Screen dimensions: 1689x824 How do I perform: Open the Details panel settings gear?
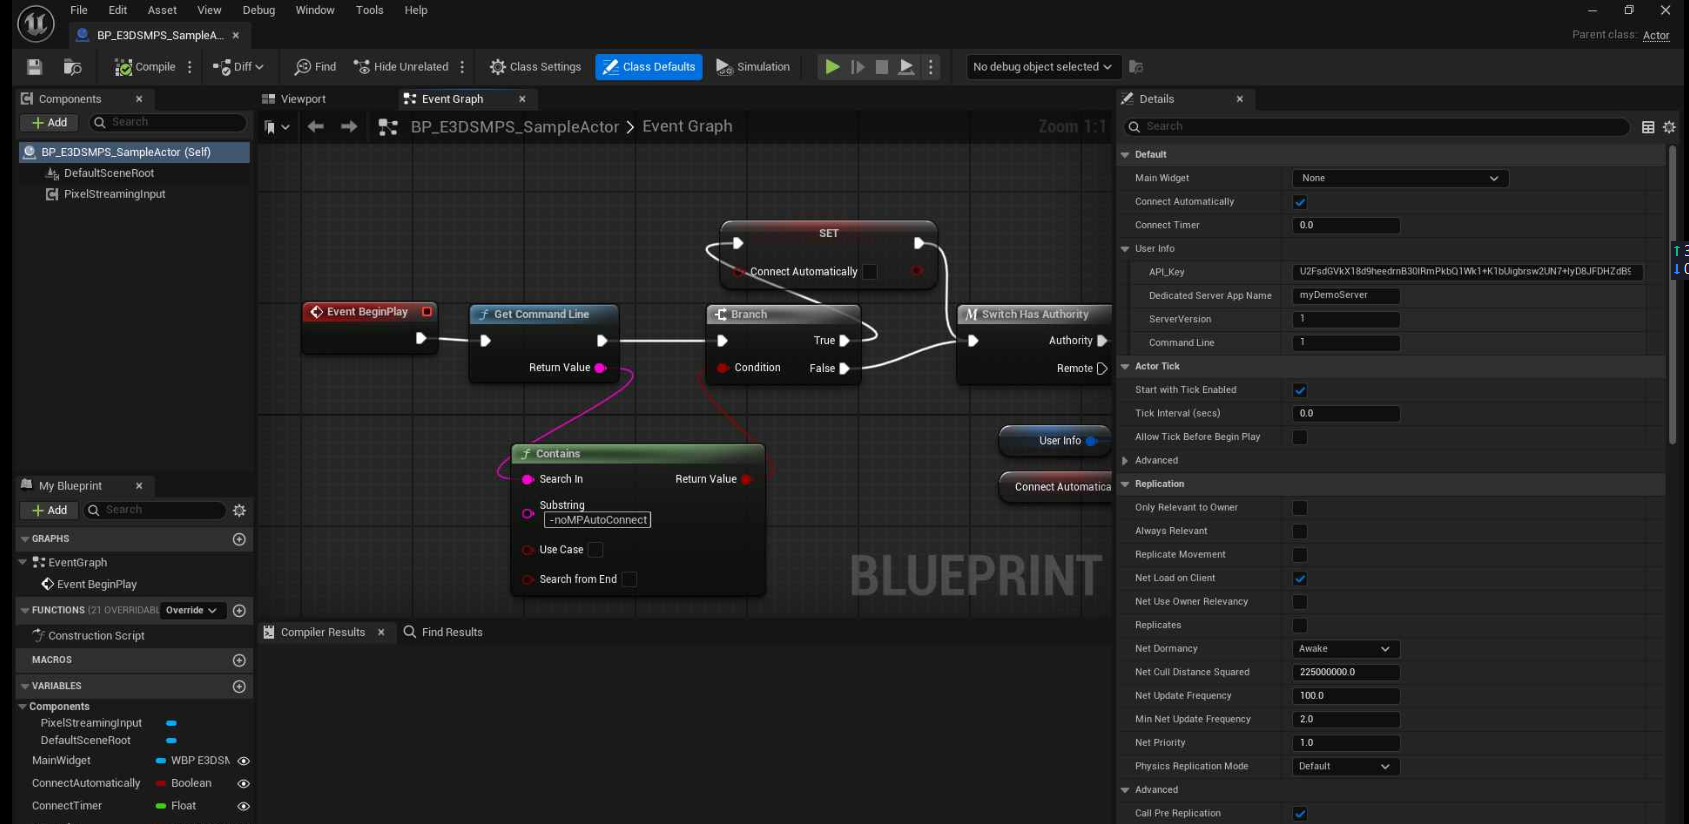pos(1669,127)
